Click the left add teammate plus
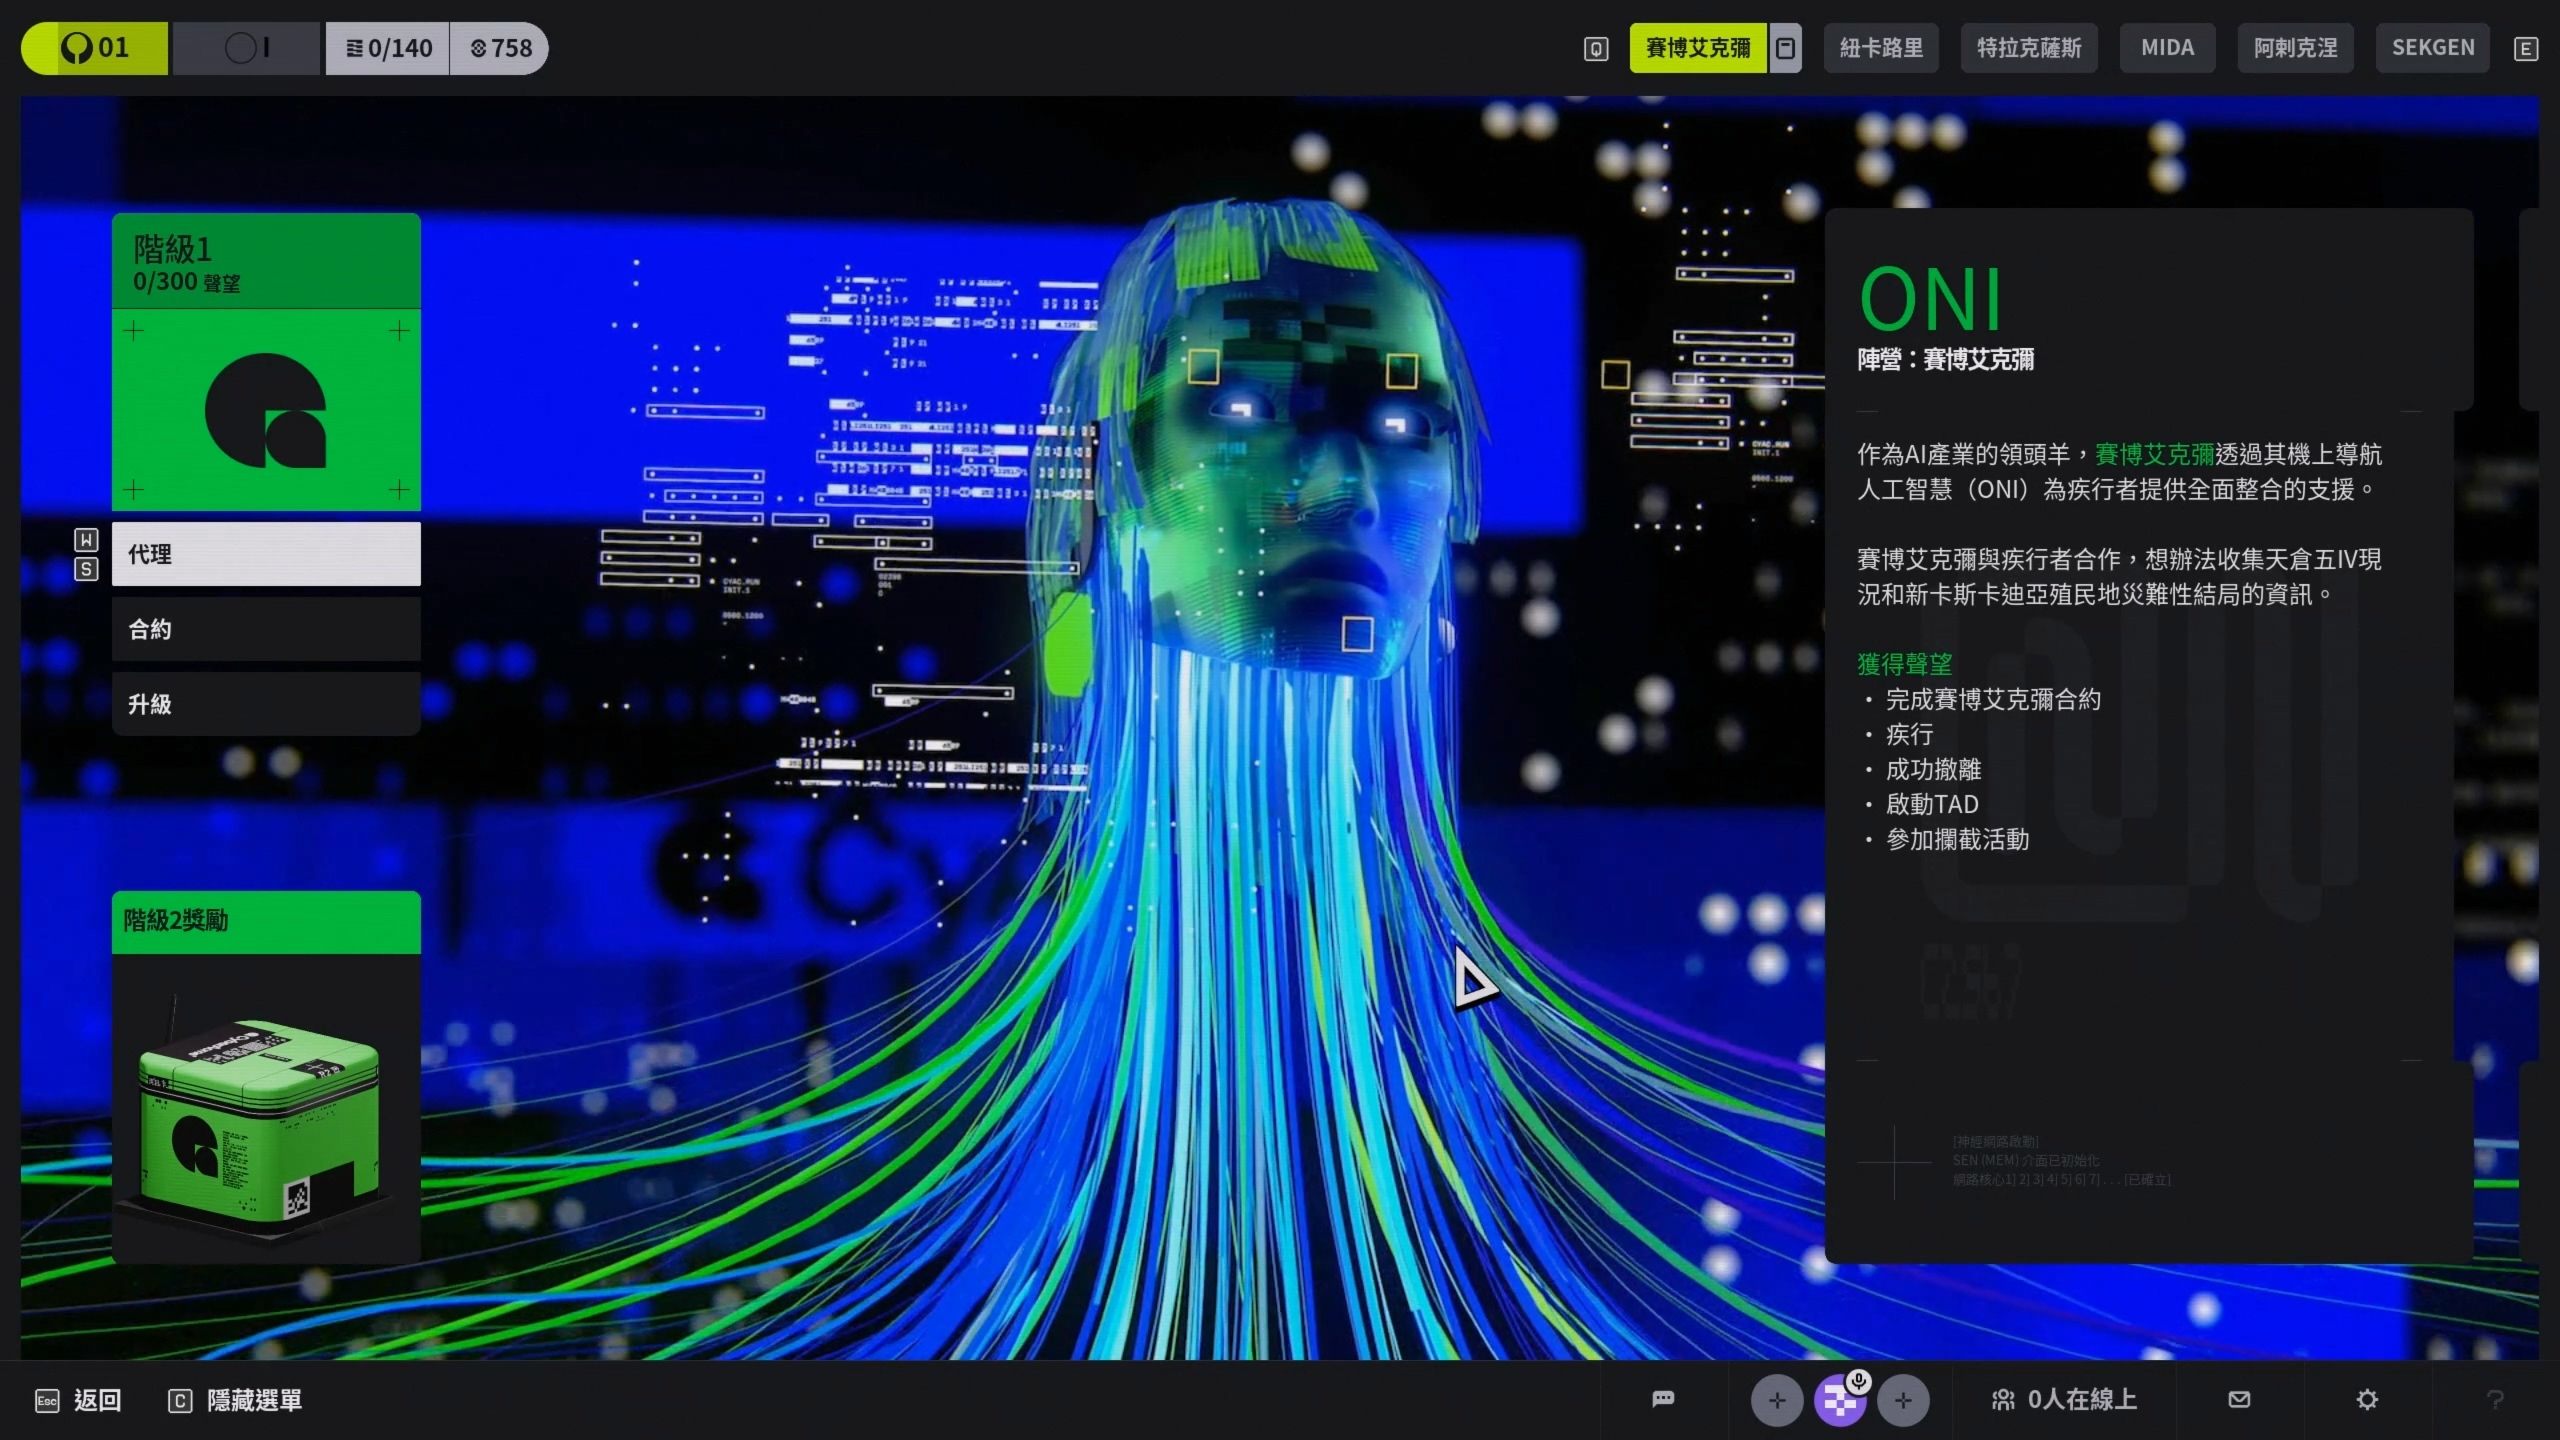The image size is (2560, 1440). click(1776, 1401)
